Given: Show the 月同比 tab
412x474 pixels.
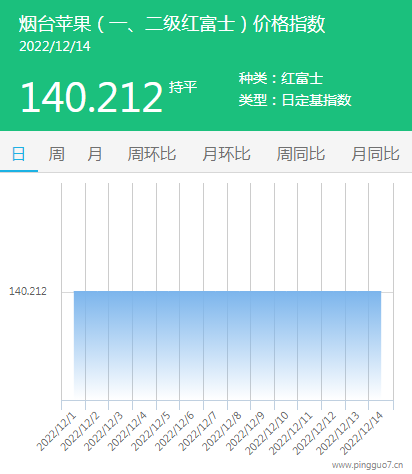Looking at the screenshot, I should pos(375,154).
